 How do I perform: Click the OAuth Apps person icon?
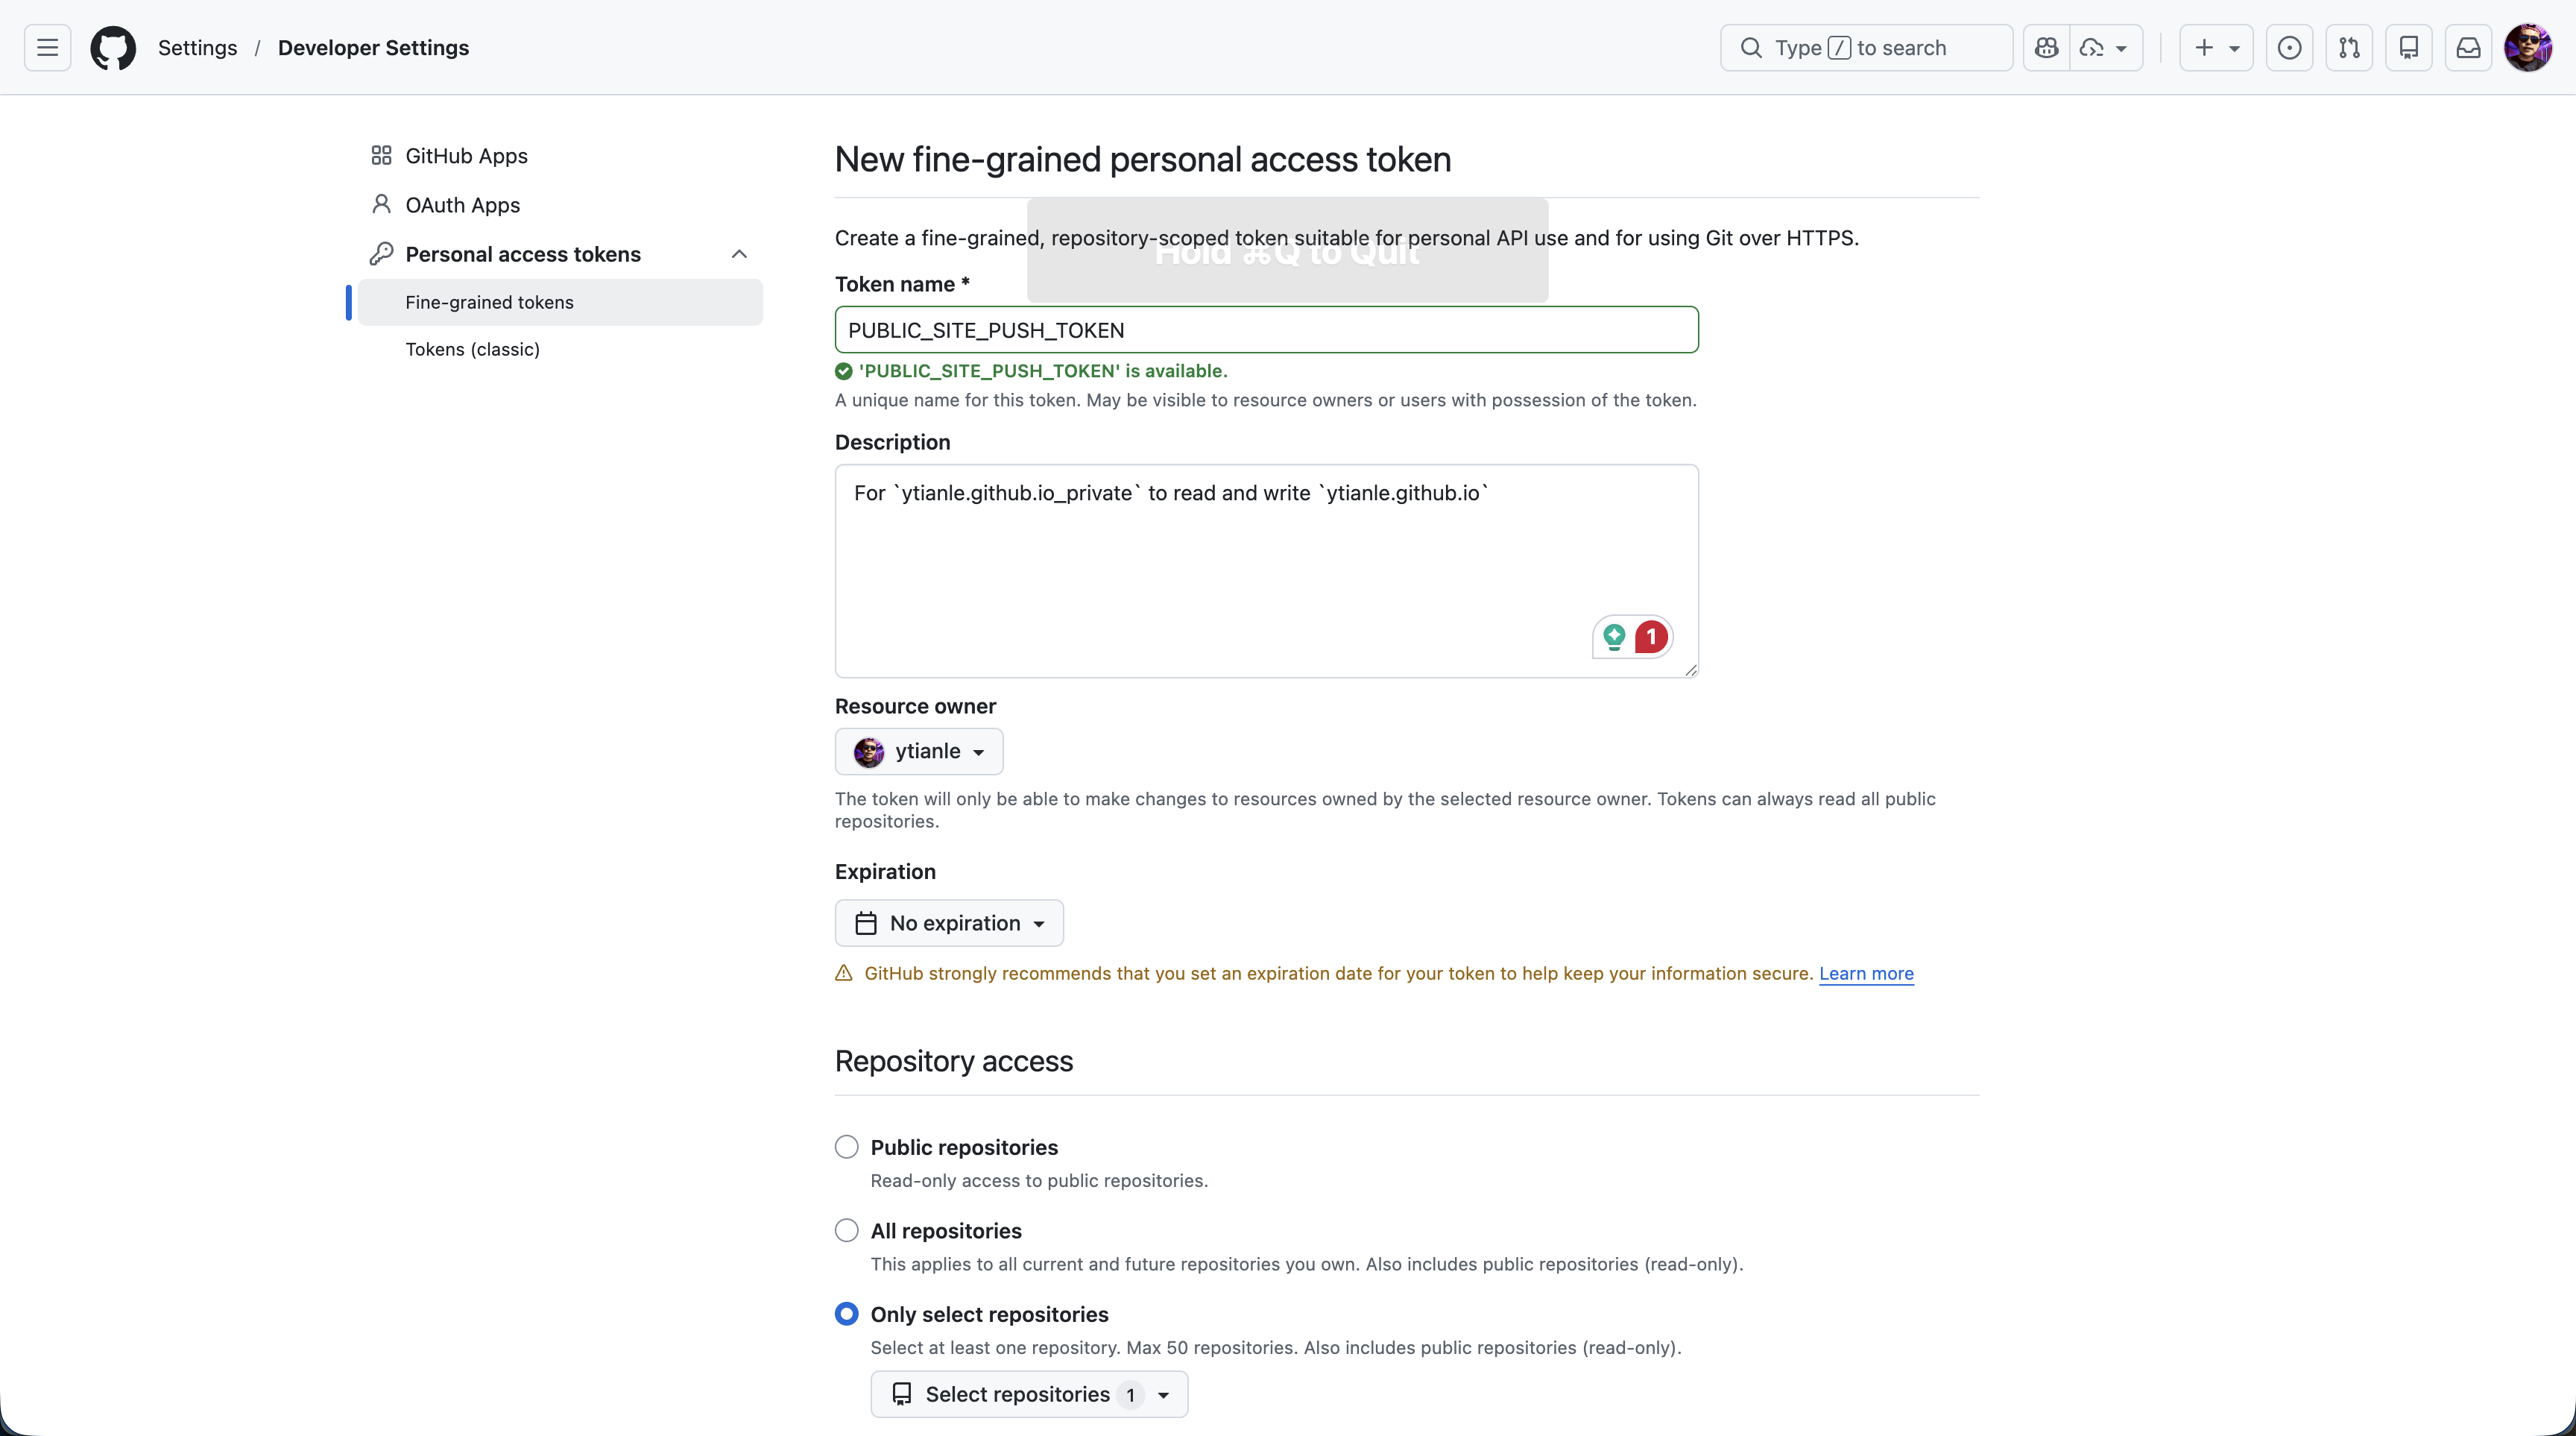[381, 204]
